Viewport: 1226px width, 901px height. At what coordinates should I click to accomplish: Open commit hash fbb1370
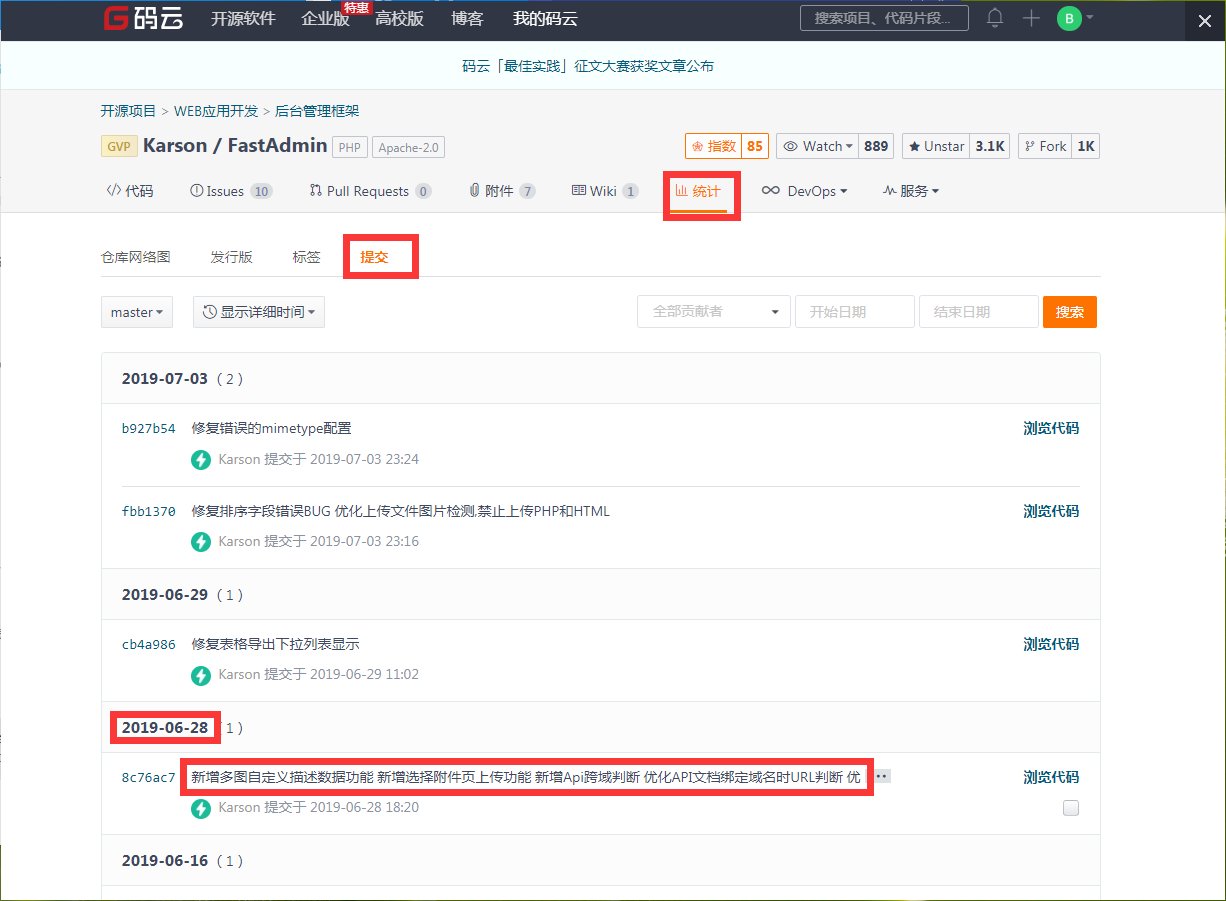click(149, 511)
